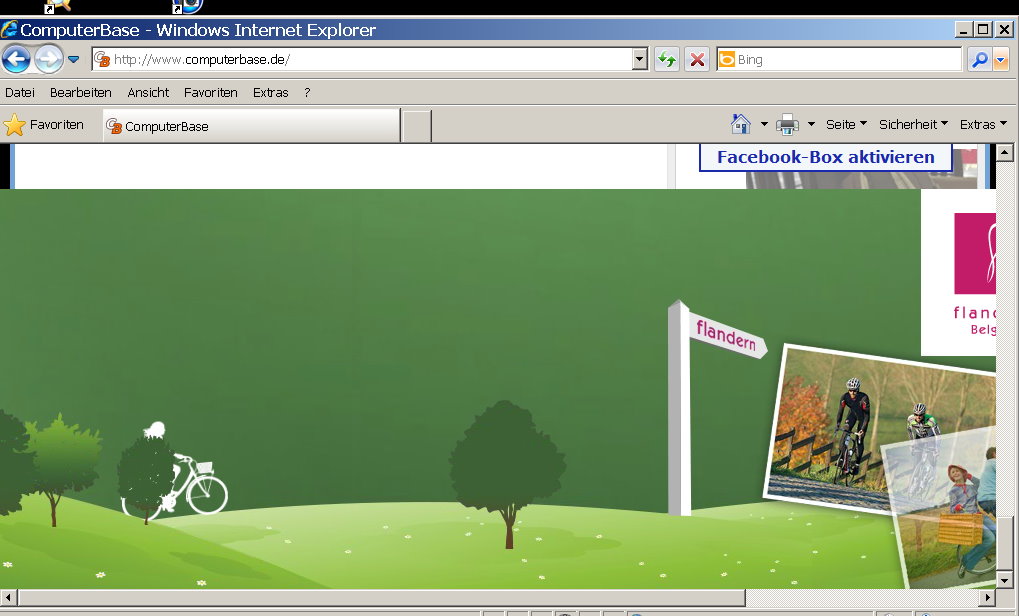The width and height of the screenshot is (1019, 616).
Task: Click the vertical scrollbar up arrow
Action: coord(1005,153)
